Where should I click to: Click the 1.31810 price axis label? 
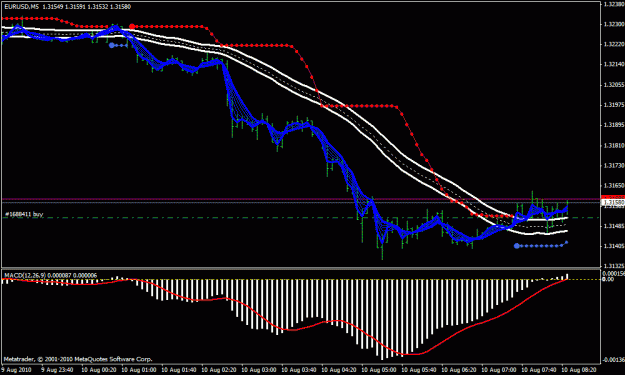(x=613, y=145)
